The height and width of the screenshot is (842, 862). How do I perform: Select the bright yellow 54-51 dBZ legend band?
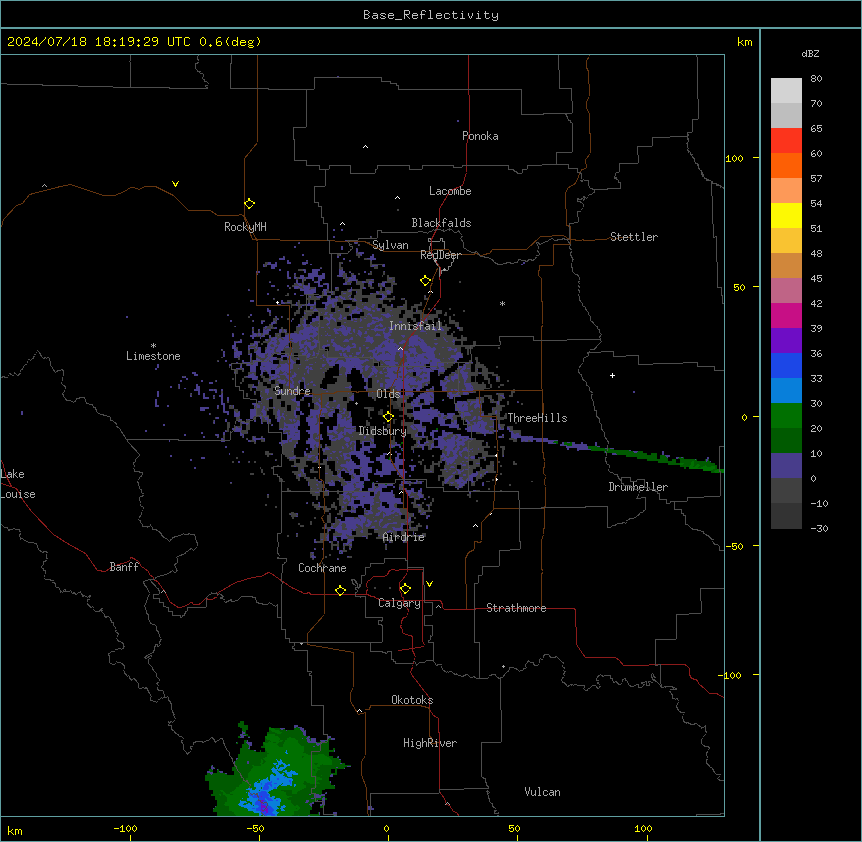[786, 215]
